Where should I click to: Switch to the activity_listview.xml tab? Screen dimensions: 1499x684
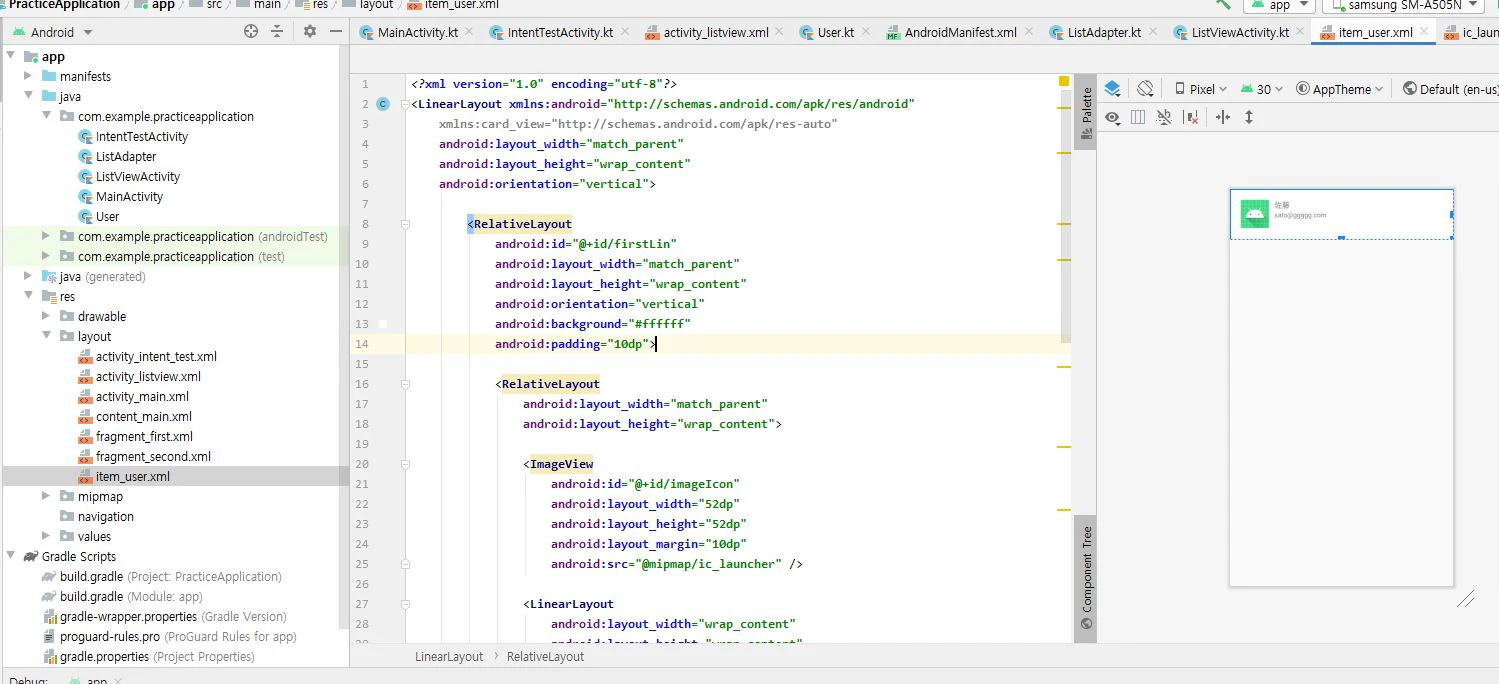click(716, 32)
